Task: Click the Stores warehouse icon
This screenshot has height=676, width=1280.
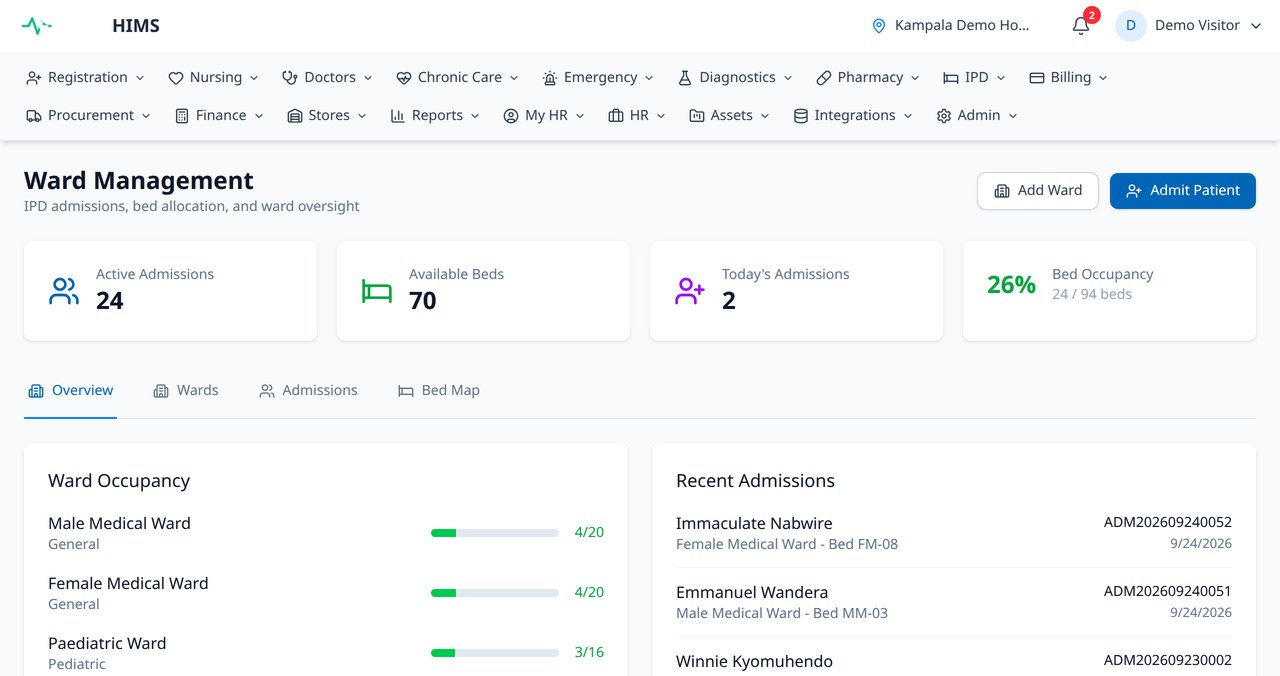Action: pos(295,116)
